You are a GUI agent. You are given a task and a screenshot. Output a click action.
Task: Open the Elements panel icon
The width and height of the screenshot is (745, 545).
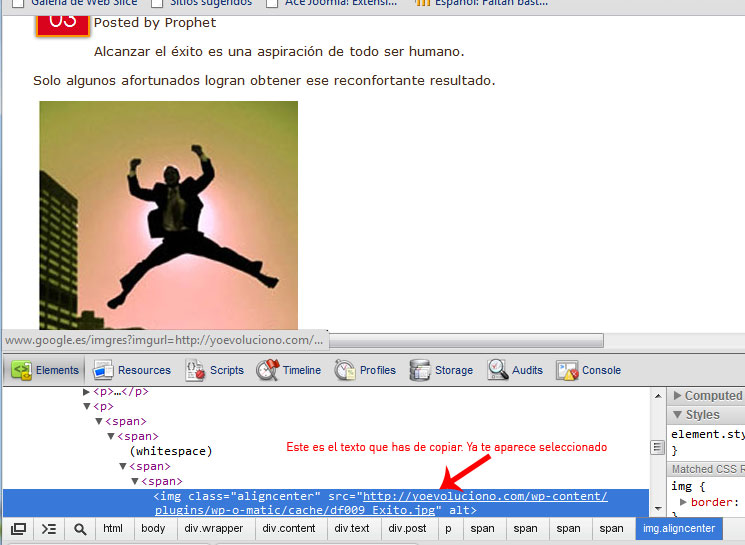(21, 370)
